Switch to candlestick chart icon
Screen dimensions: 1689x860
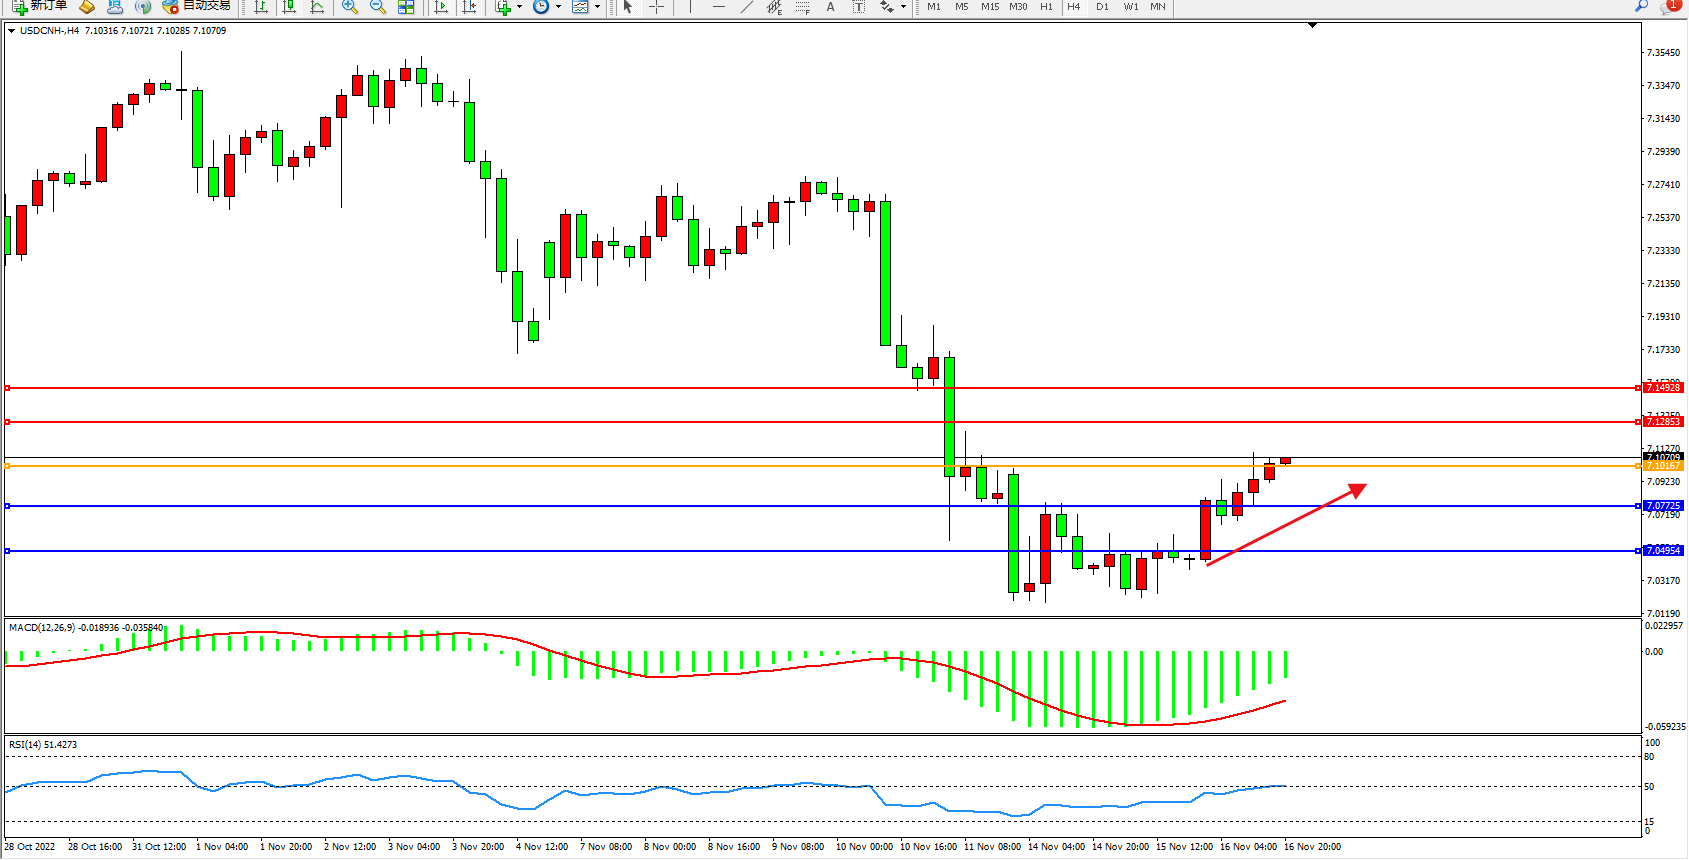289,7
